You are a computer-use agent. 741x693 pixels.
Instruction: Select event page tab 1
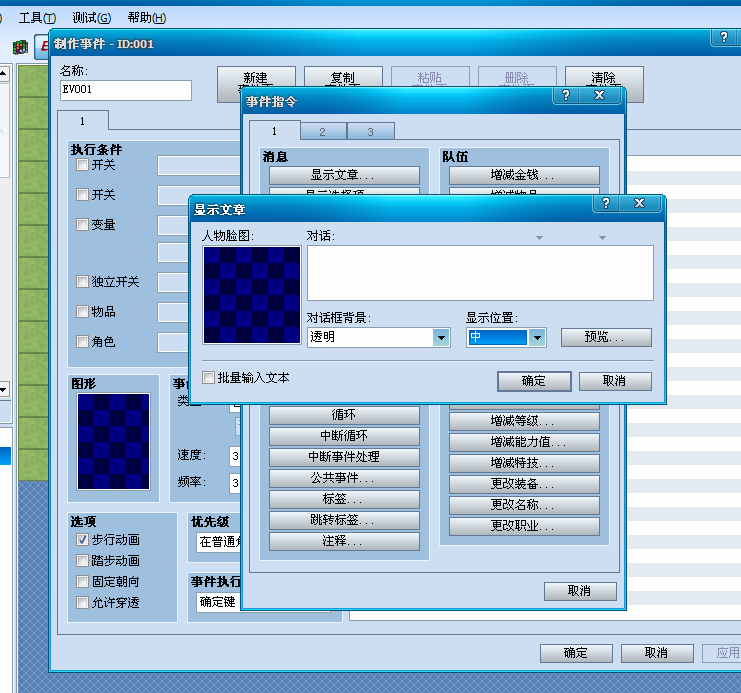82,121
